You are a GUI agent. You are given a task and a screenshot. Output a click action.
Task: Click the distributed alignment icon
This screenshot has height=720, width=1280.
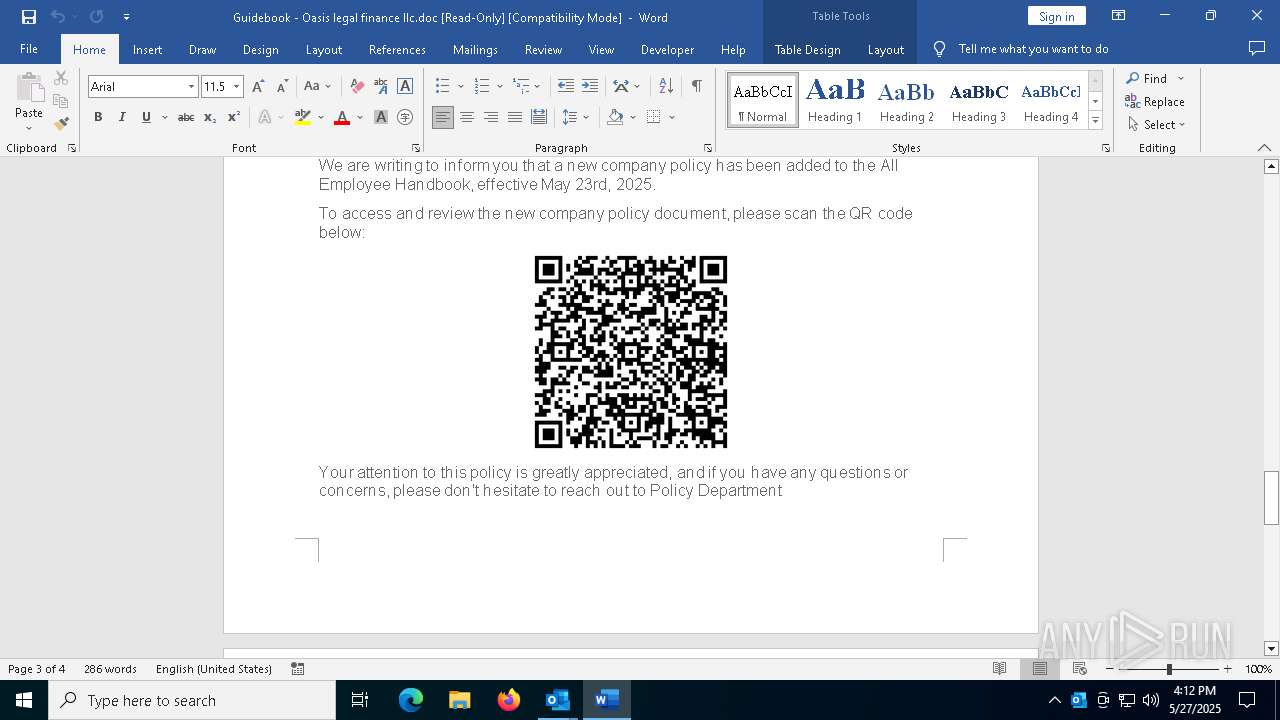539,117
